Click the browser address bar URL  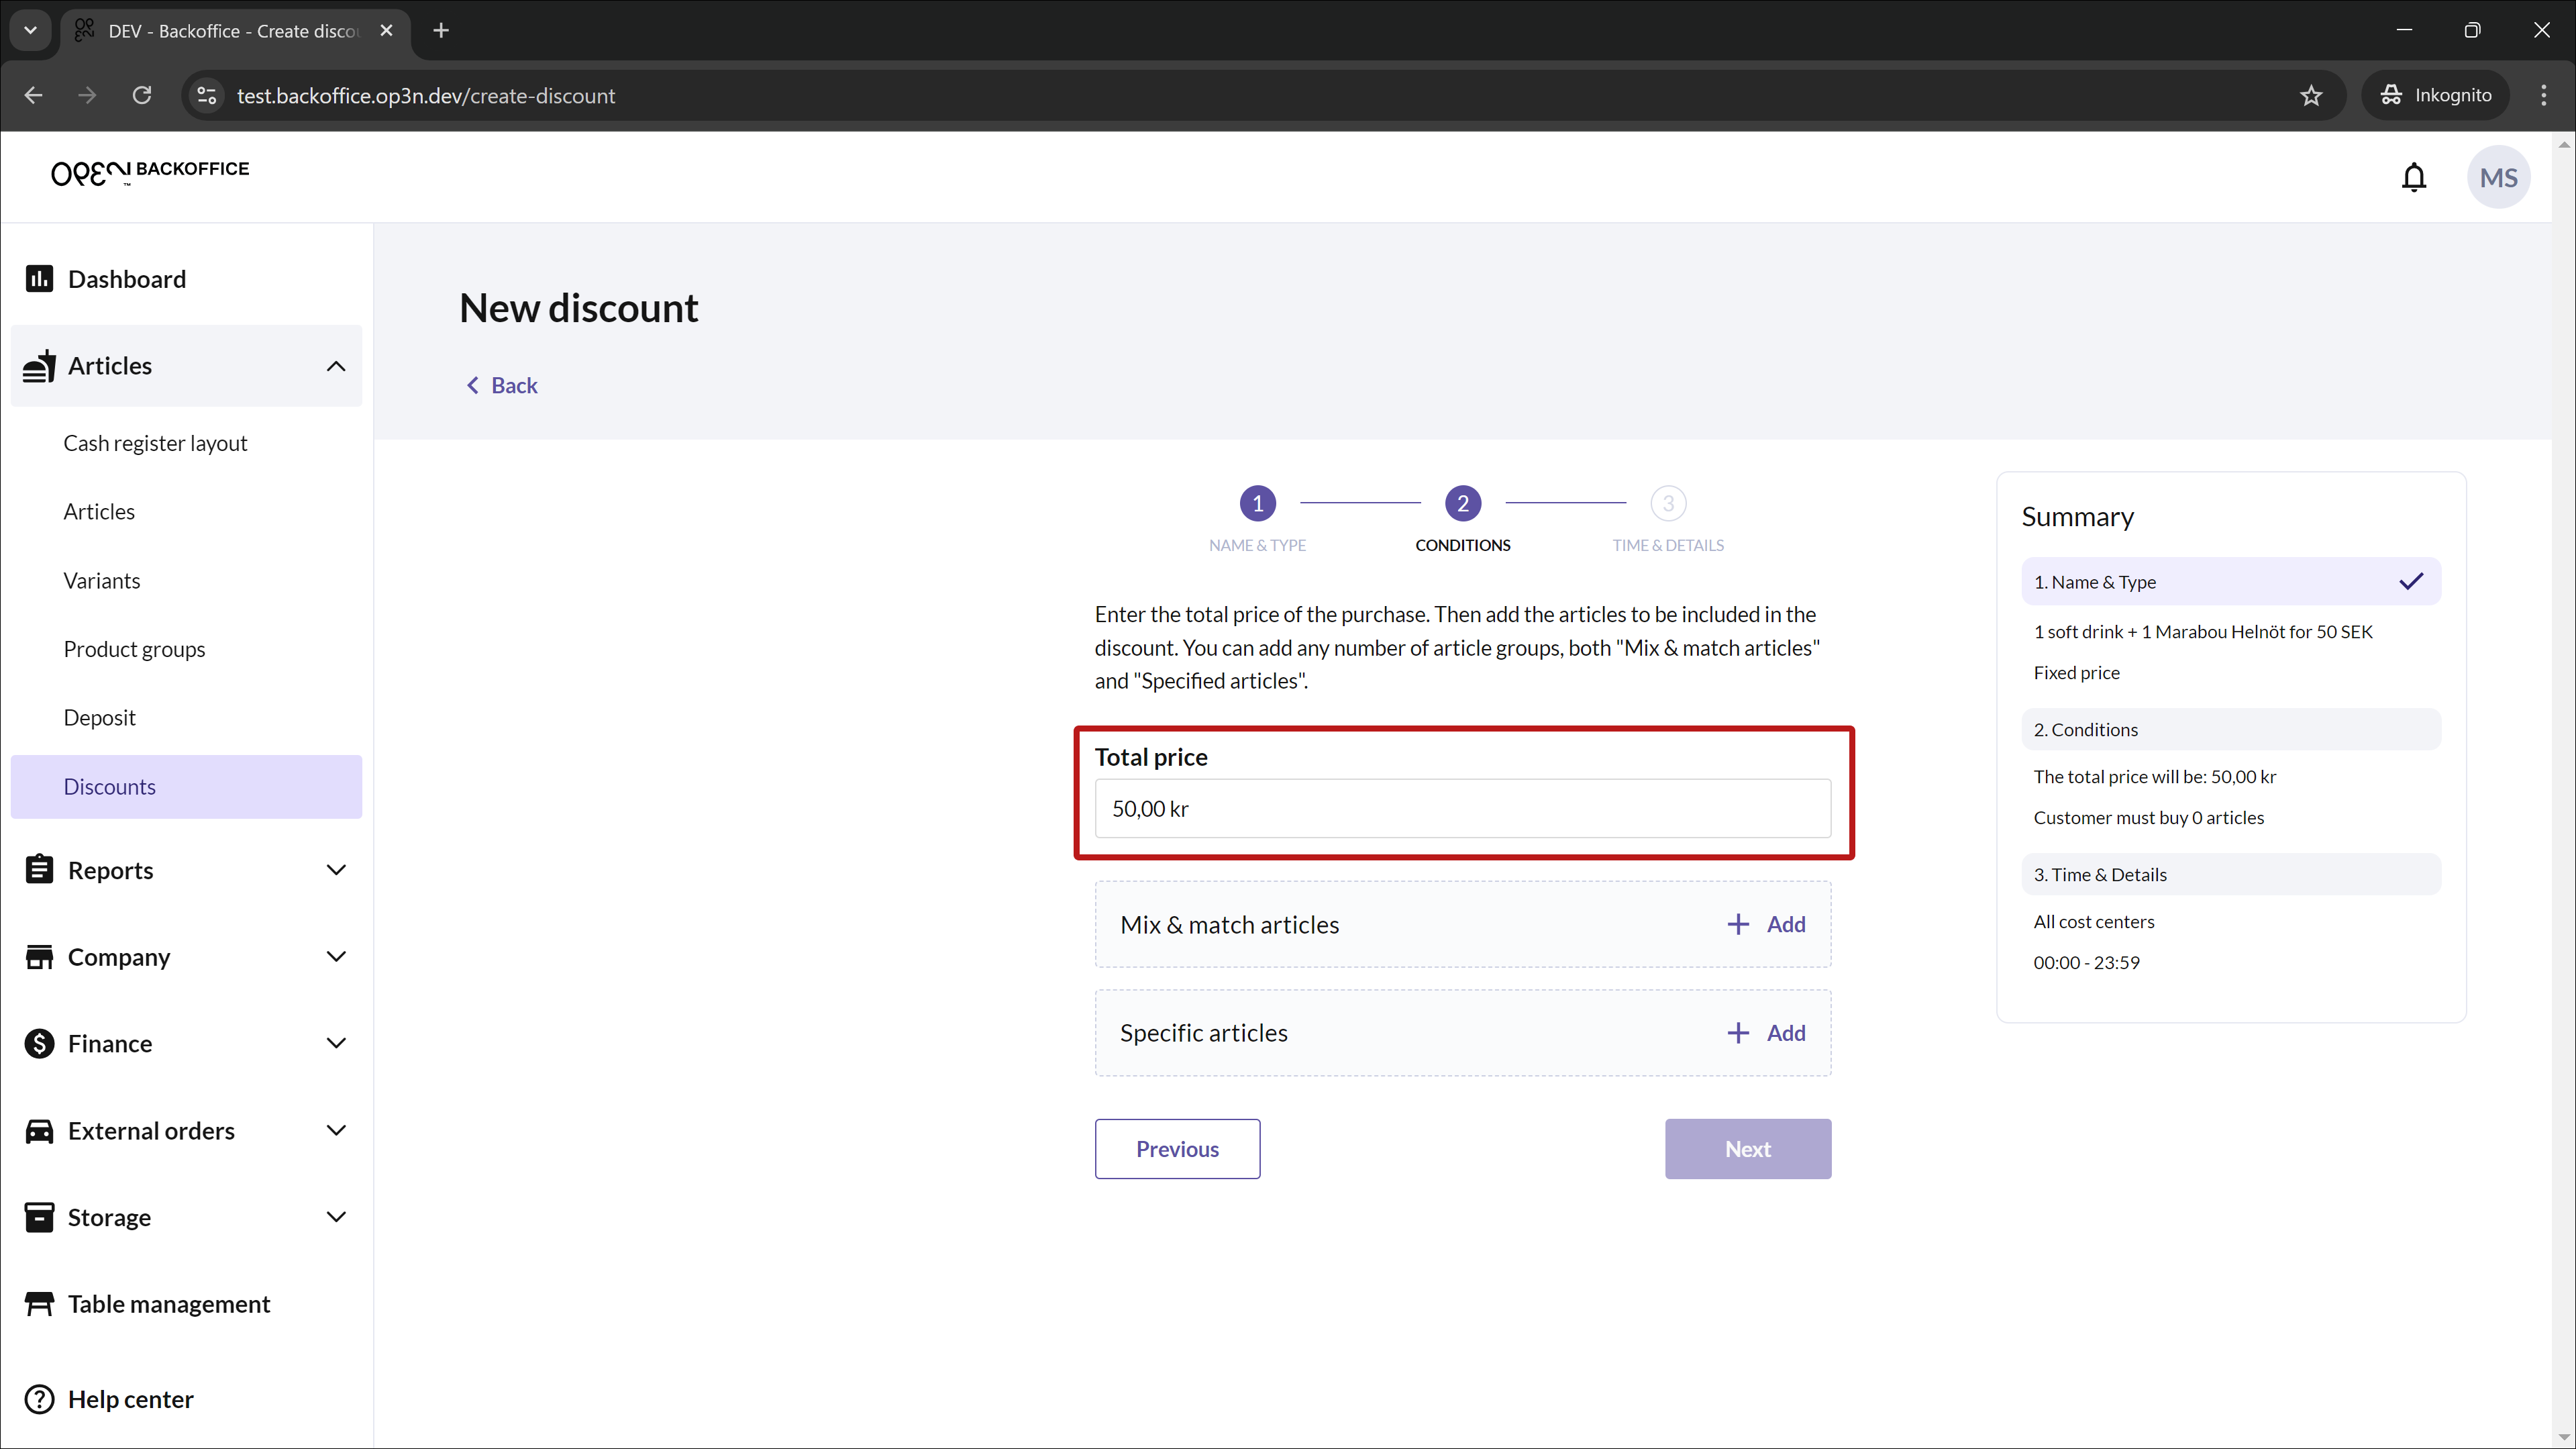pyautogui.click(x=426, y=96)
